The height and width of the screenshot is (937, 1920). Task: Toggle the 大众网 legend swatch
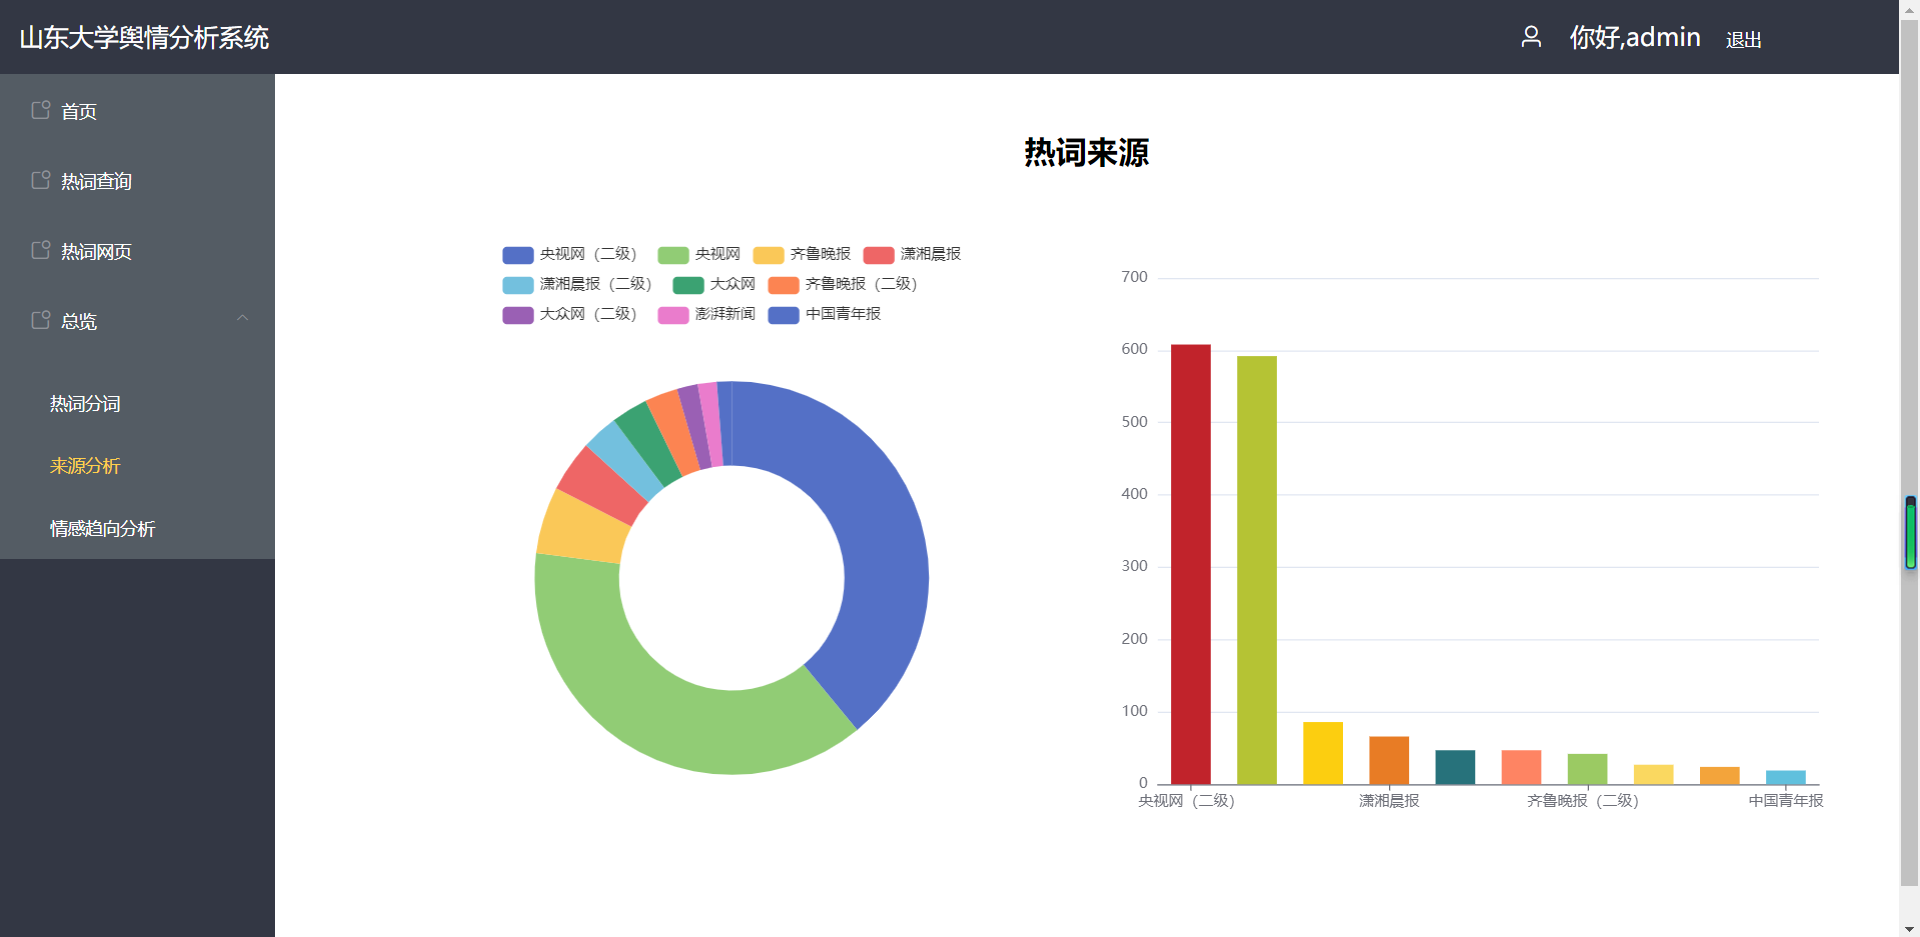pos(688,285)
